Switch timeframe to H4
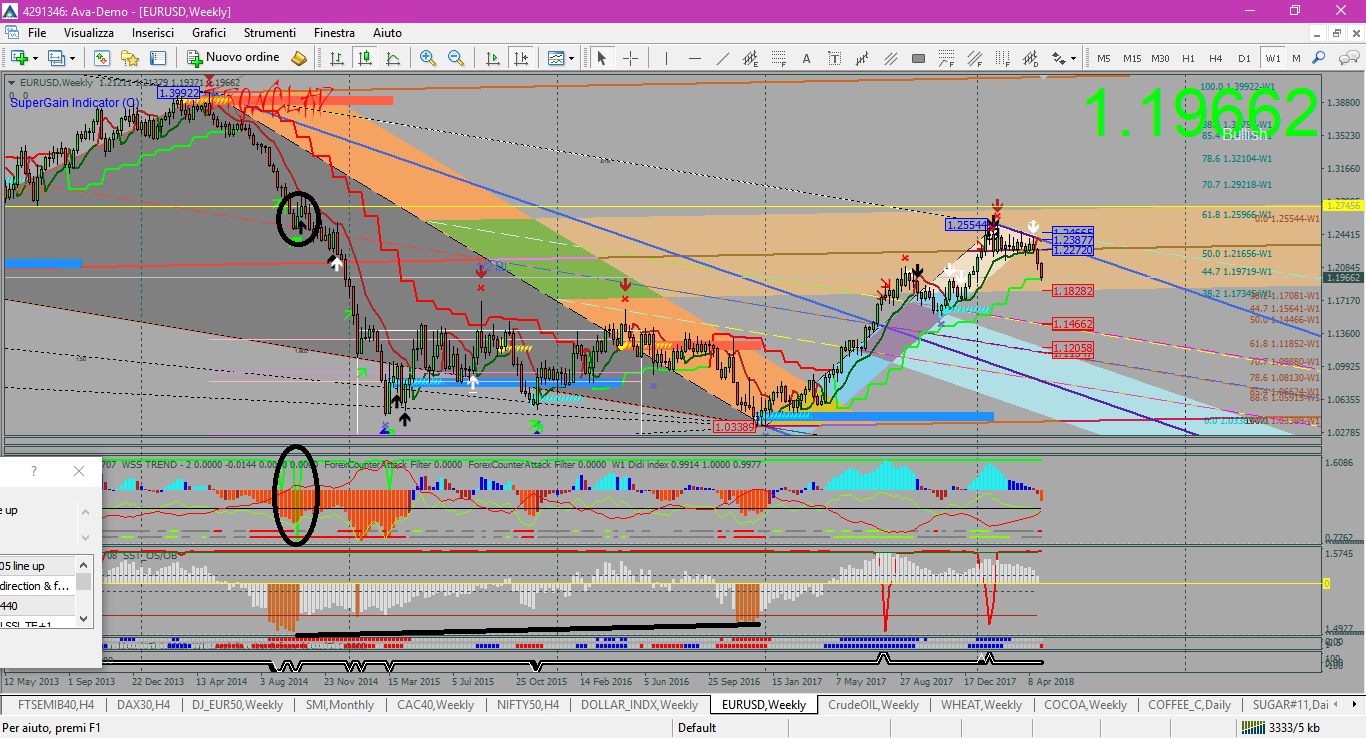 point(1216,58)
